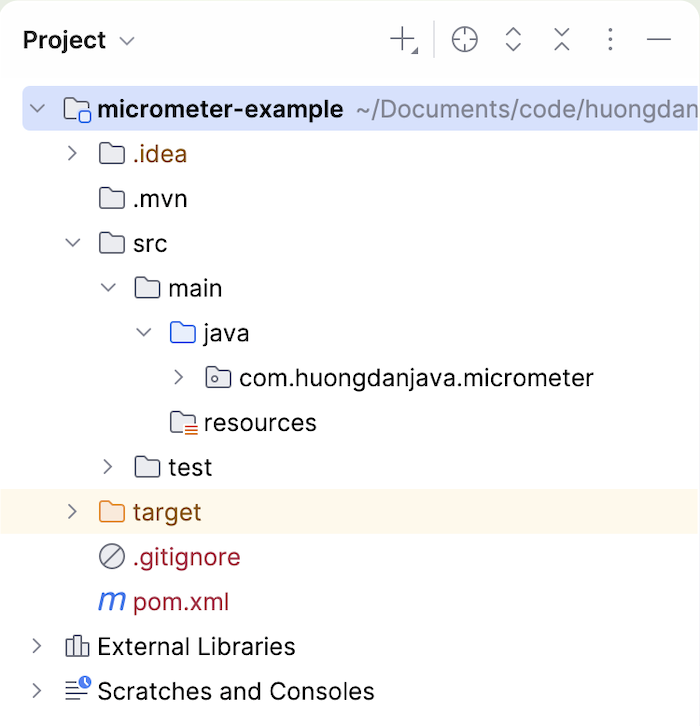Screen dimensions: 700x726
Task: Expand the com.huongdanjava.micrometer package
Action: [179, 378]
